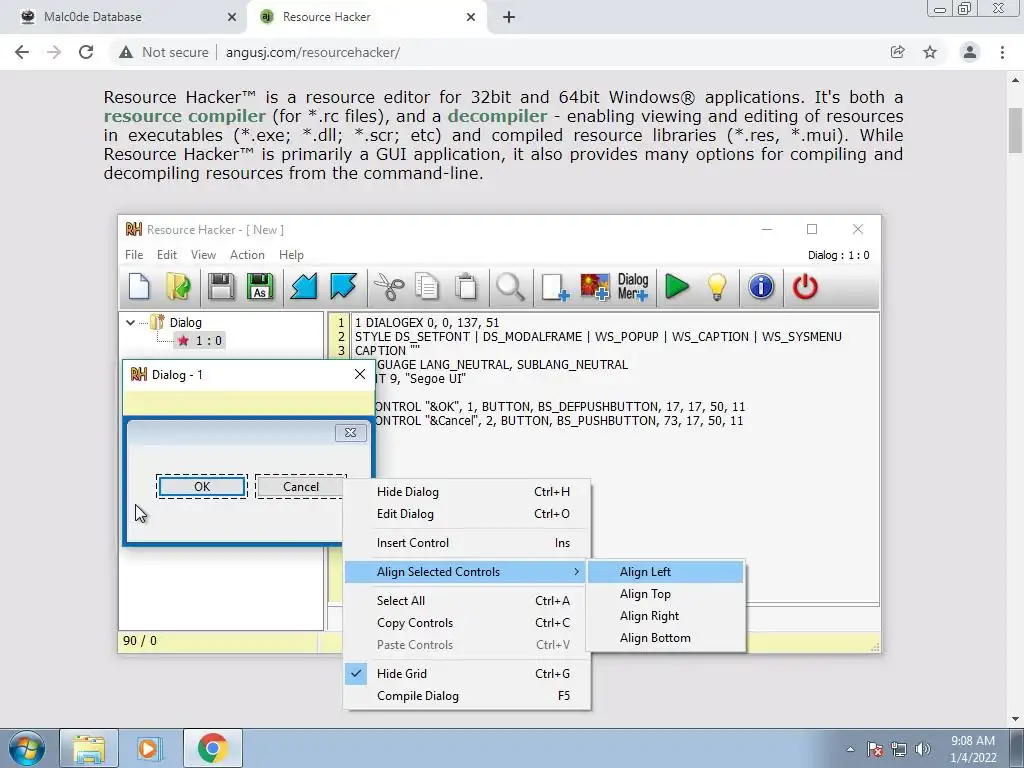The height and width of the screenshot is (768, 1024).
Task: Click the Add new resource page icon
Action: tap(555, 287)
